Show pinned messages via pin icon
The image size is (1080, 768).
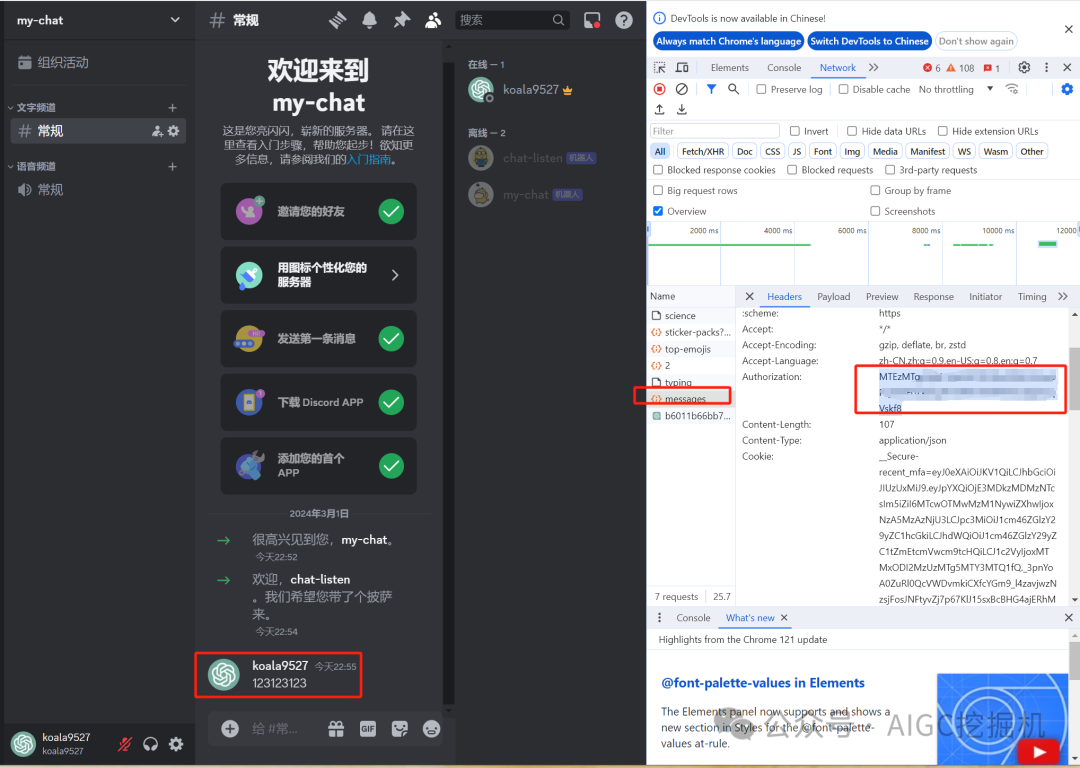(402, 20)
